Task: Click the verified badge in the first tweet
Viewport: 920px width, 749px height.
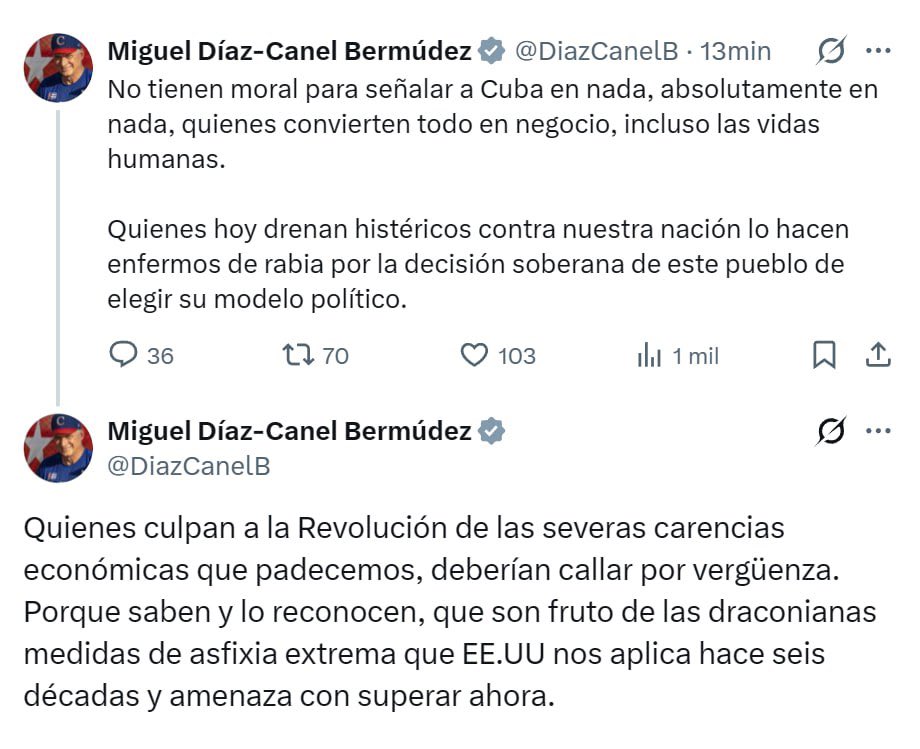Action: tap(491, 50)
